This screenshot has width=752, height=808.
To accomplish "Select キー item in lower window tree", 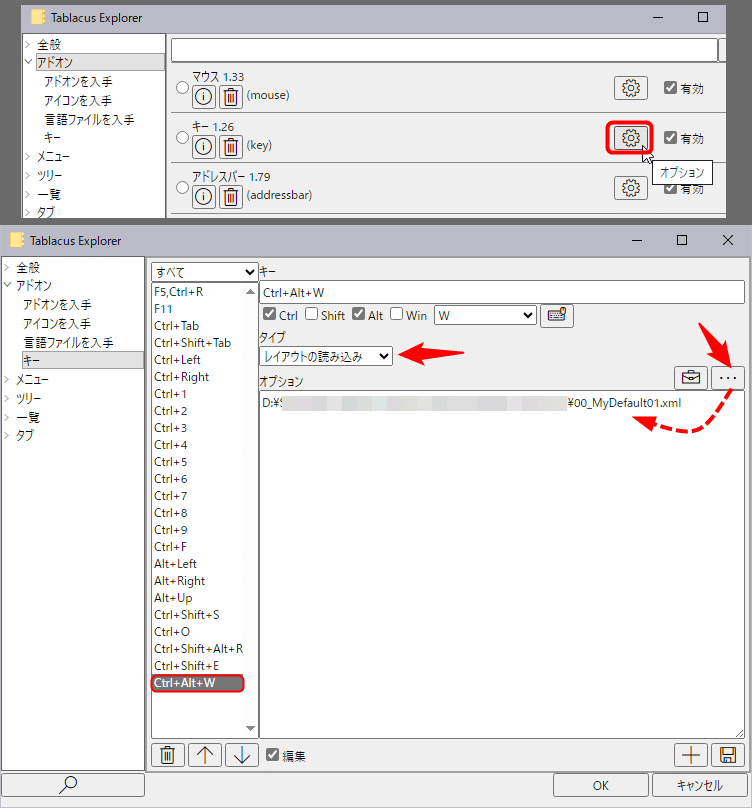I will pos(82,360).
